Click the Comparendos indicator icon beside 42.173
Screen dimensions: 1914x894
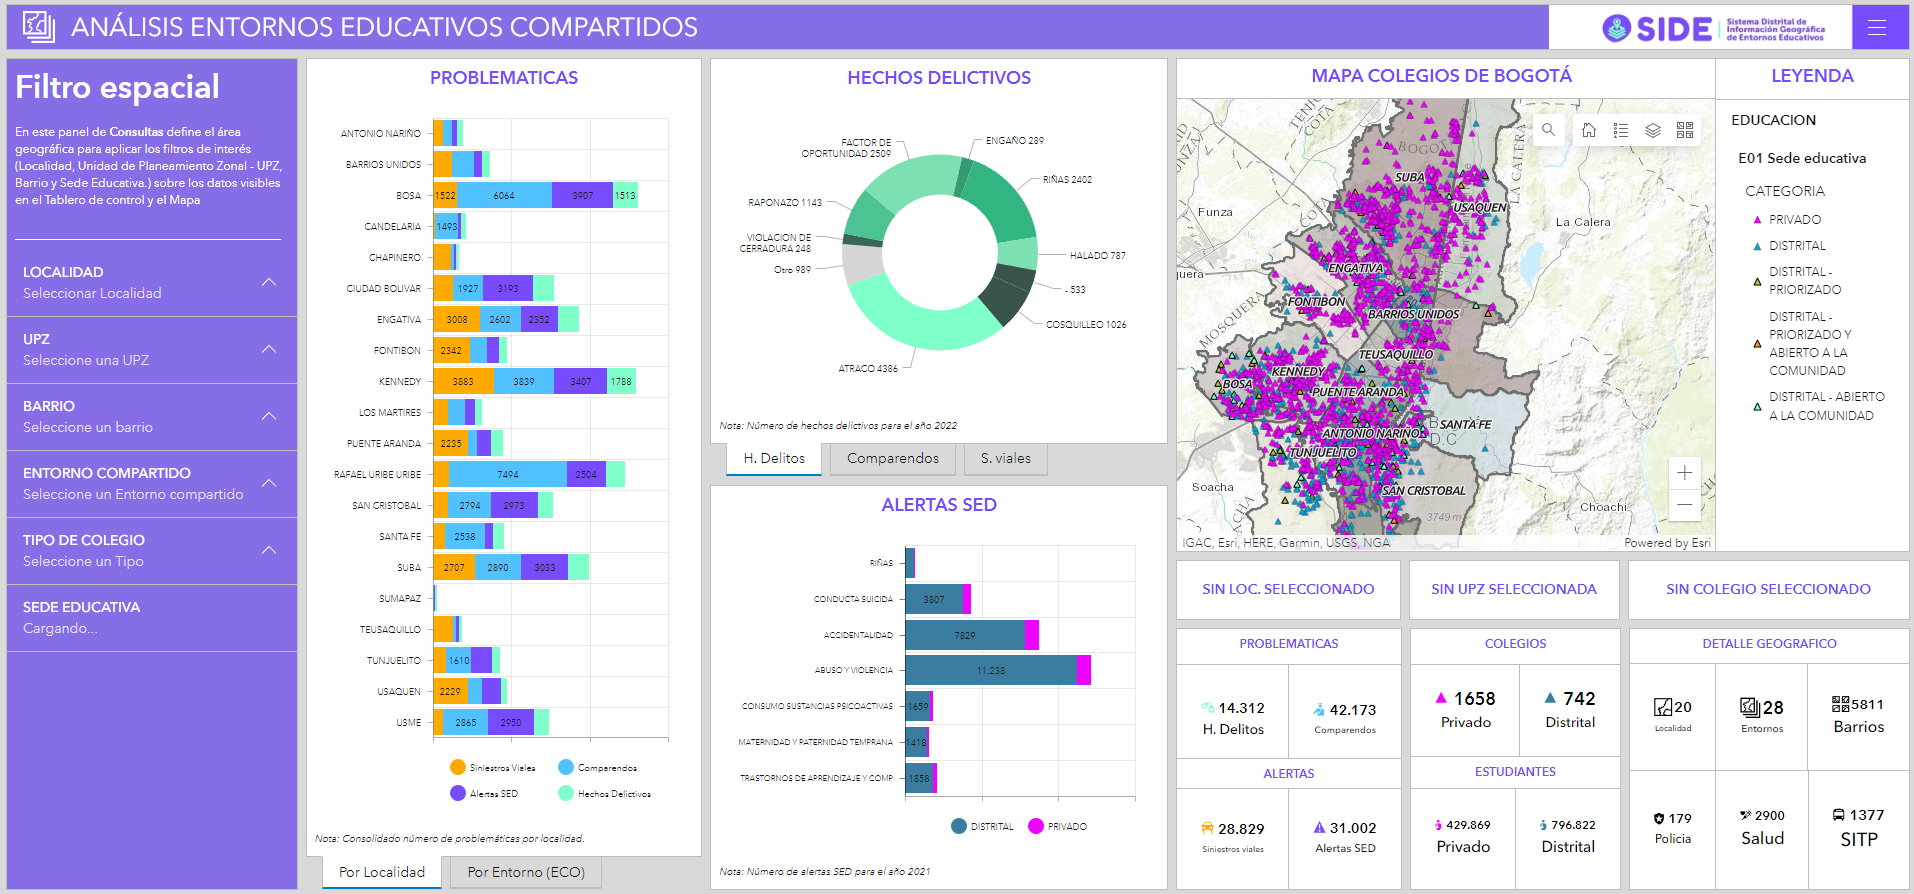(x=1320, y=710)
